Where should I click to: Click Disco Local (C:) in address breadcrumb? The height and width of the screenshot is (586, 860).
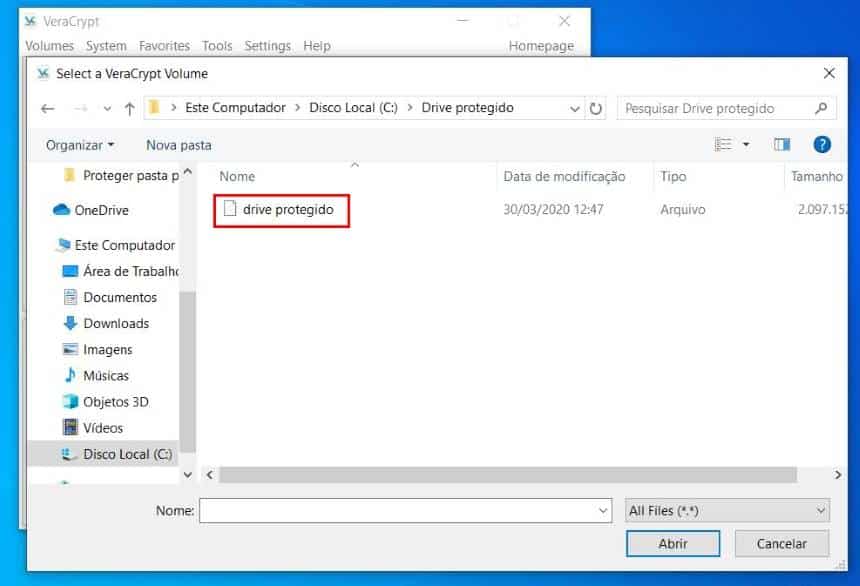point(353,108)
